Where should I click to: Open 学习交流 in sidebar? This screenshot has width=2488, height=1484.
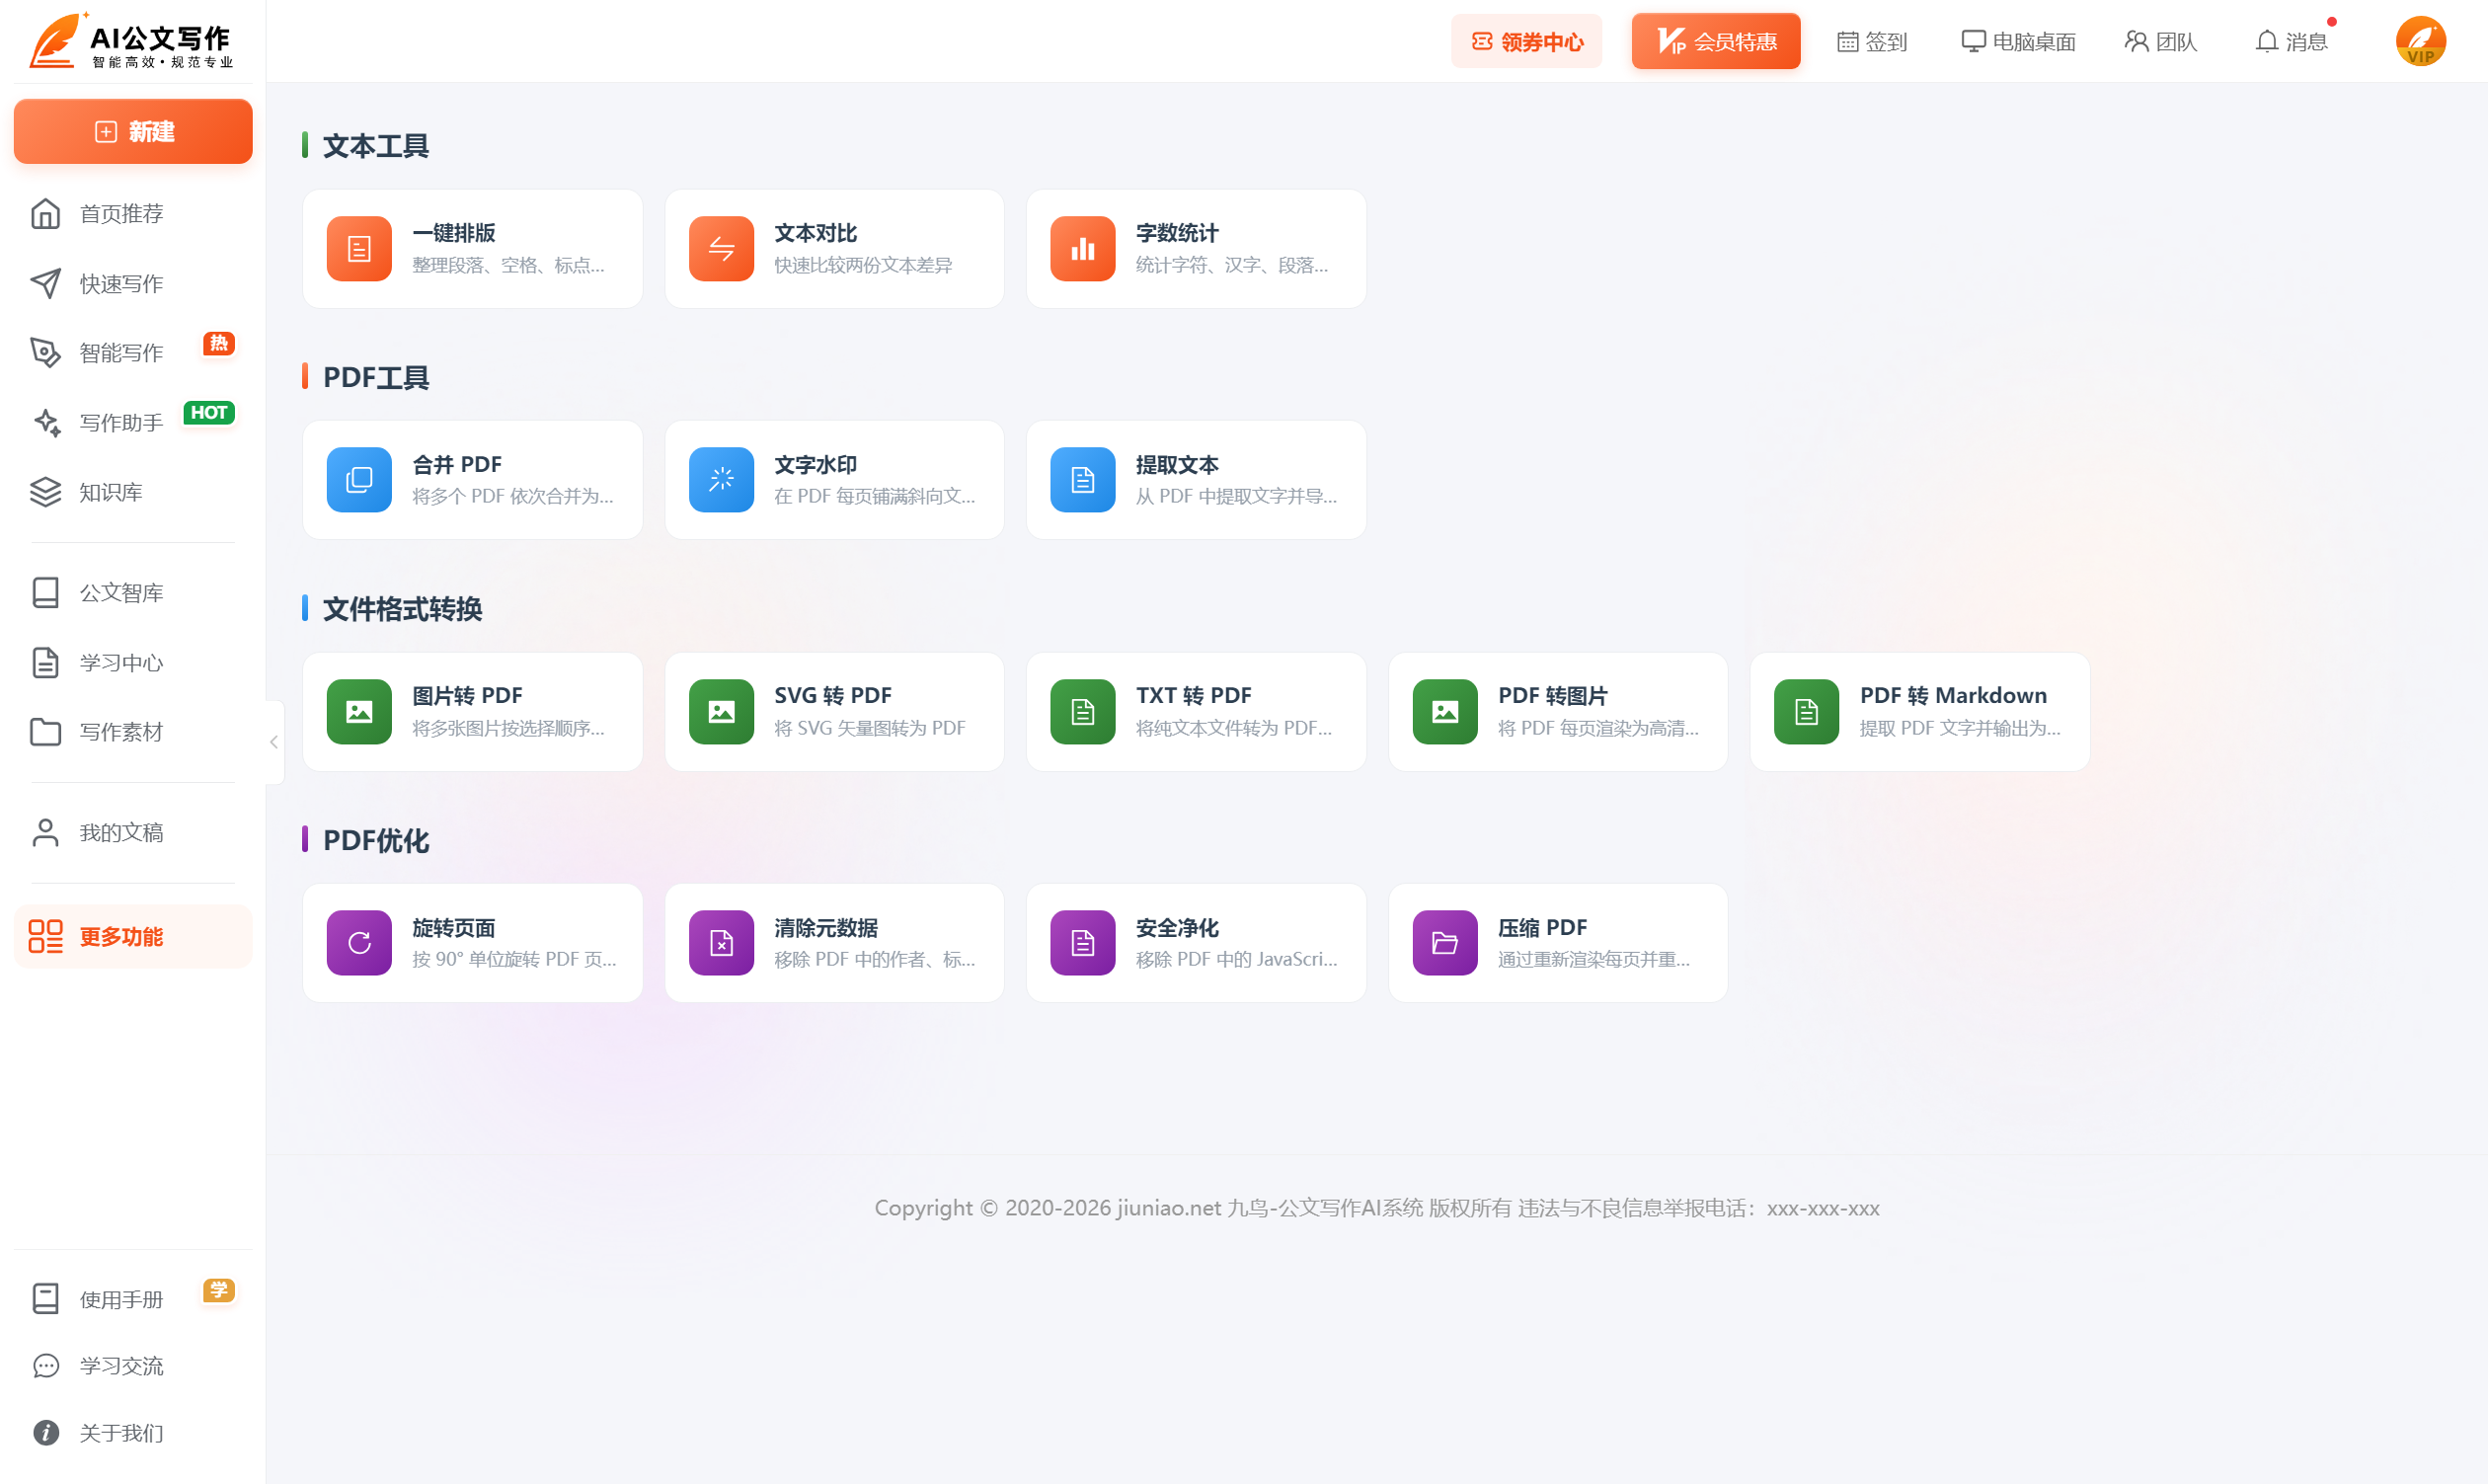pyautogui.click(x=133, y=1366)
